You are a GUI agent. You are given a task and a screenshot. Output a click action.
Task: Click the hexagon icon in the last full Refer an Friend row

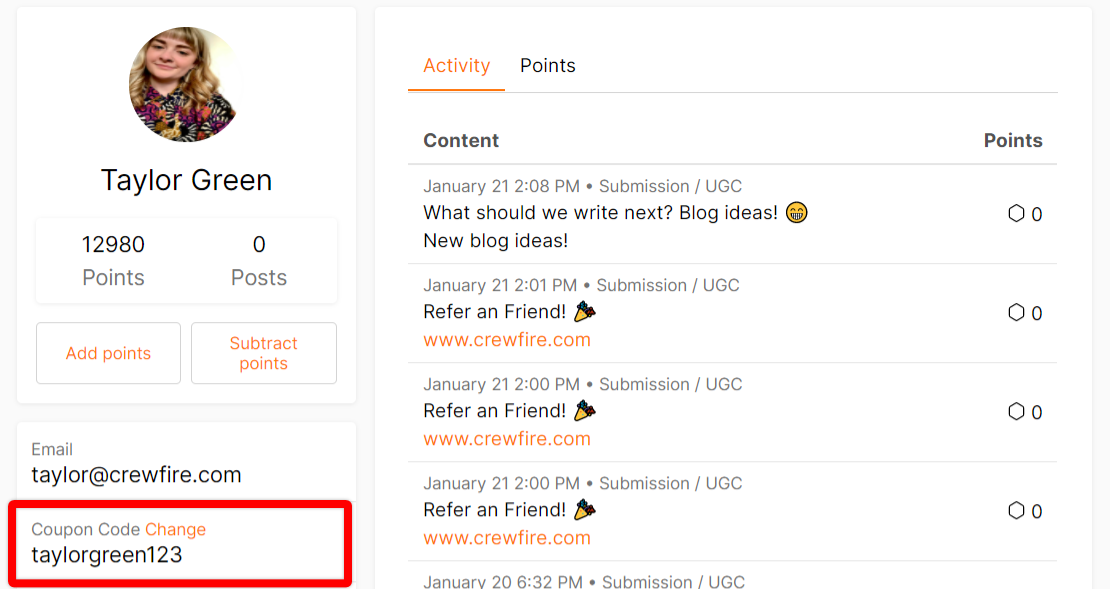coord(1016,510)
